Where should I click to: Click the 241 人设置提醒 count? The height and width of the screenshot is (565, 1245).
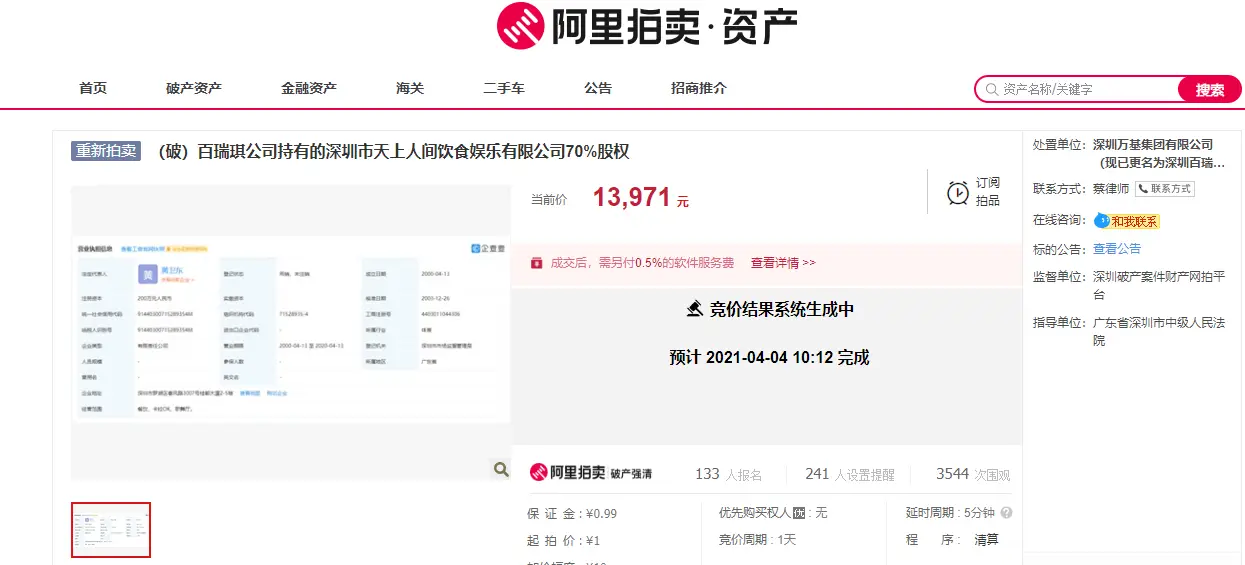850,474
